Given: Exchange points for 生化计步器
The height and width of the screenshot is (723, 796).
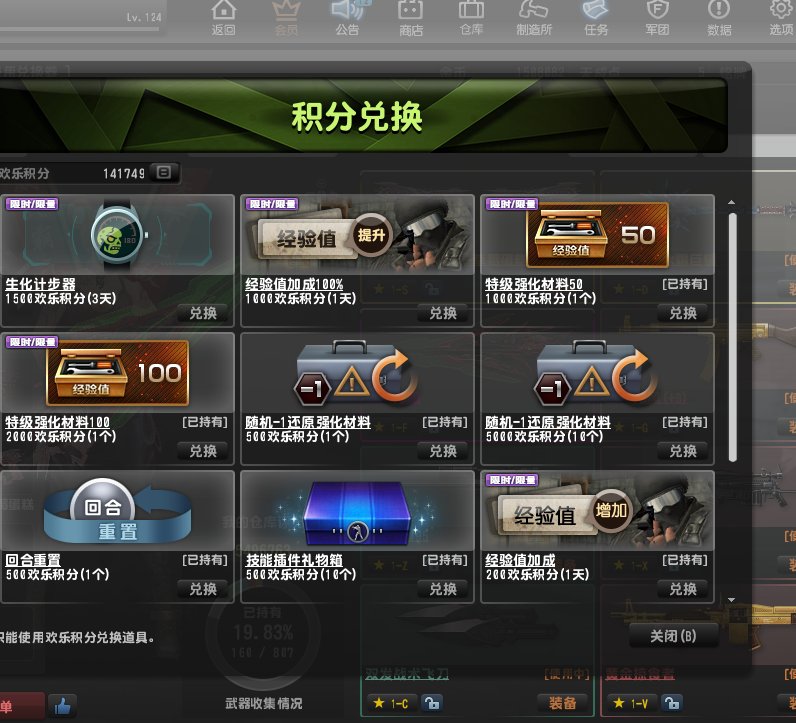Looking at the screenshot, I should 203,313.
